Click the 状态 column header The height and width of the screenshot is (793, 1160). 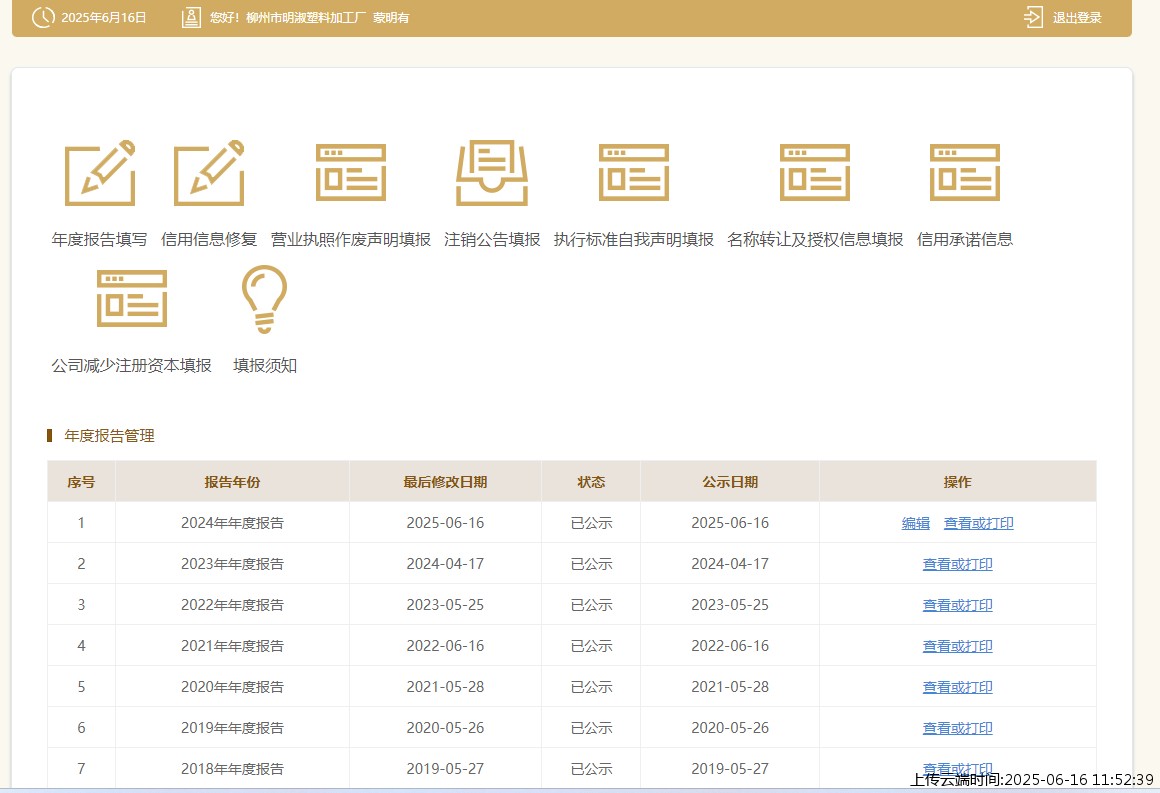click(591, 482)
